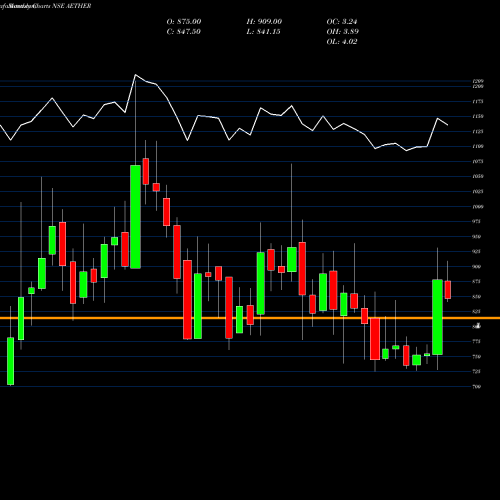500x500 pixels.
Task: Click the open price value O: 875.00
Action: click(x=184, y=22)
